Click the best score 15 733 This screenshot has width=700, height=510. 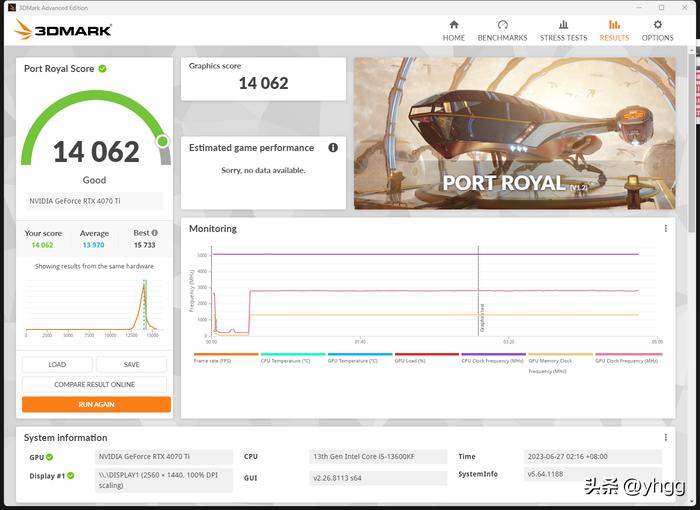tap(144, 245)
